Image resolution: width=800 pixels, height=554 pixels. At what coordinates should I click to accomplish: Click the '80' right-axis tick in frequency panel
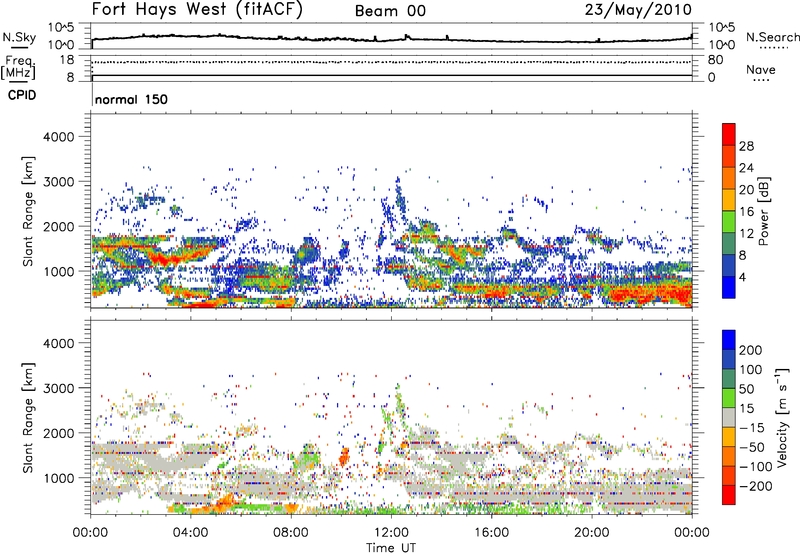click(x=716, y=60)
